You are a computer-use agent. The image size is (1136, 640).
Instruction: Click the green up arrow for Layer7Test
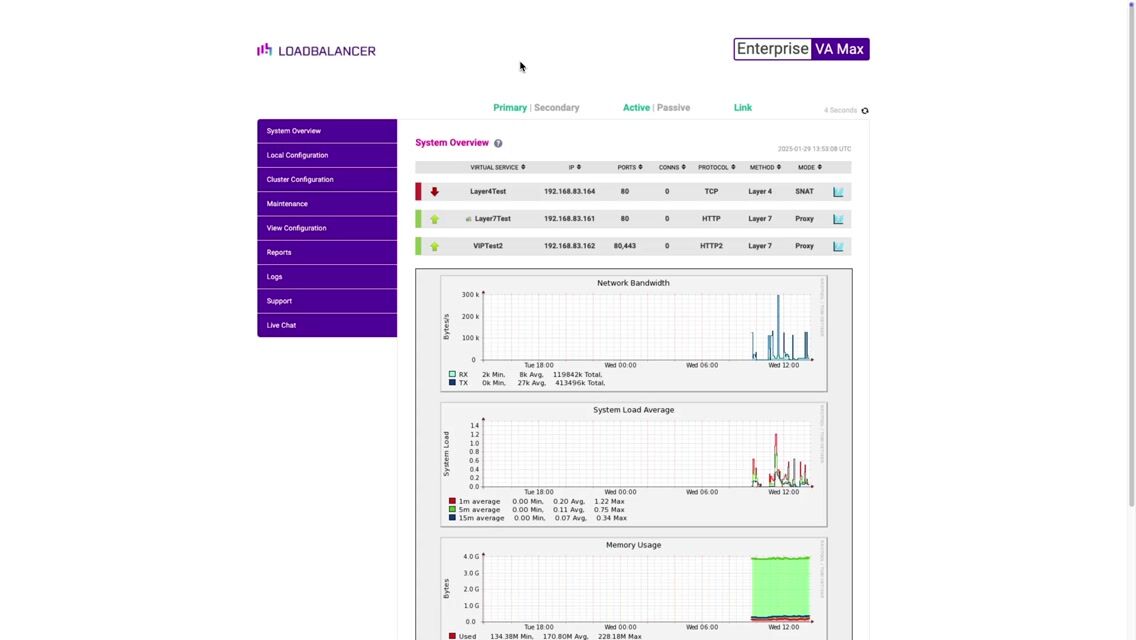tap(434, 219)
